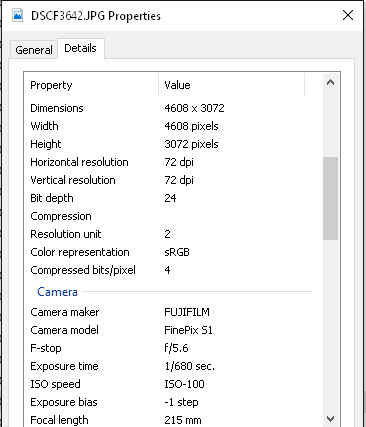Click the scrollbar down arrow

click(x=330, y=419)
